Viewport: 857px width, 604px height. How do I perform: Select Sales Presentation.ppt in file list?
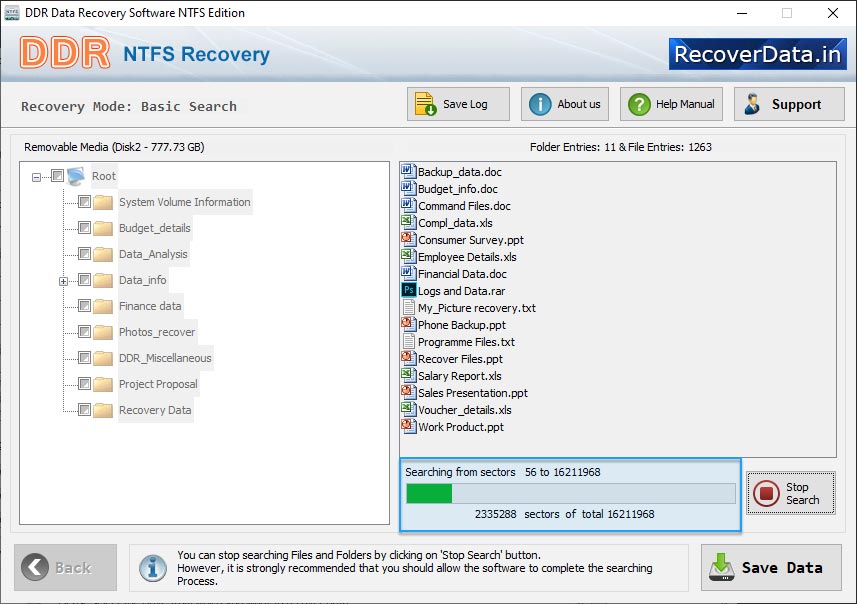[473, 393]
